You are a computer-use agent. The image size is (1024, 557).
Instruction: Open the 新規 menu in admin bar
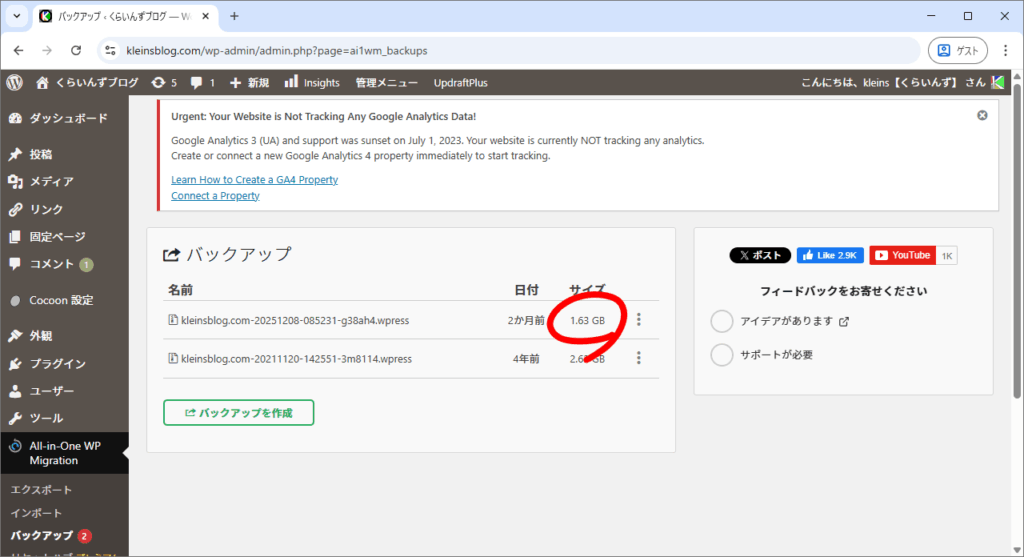[x=249, y=82]
